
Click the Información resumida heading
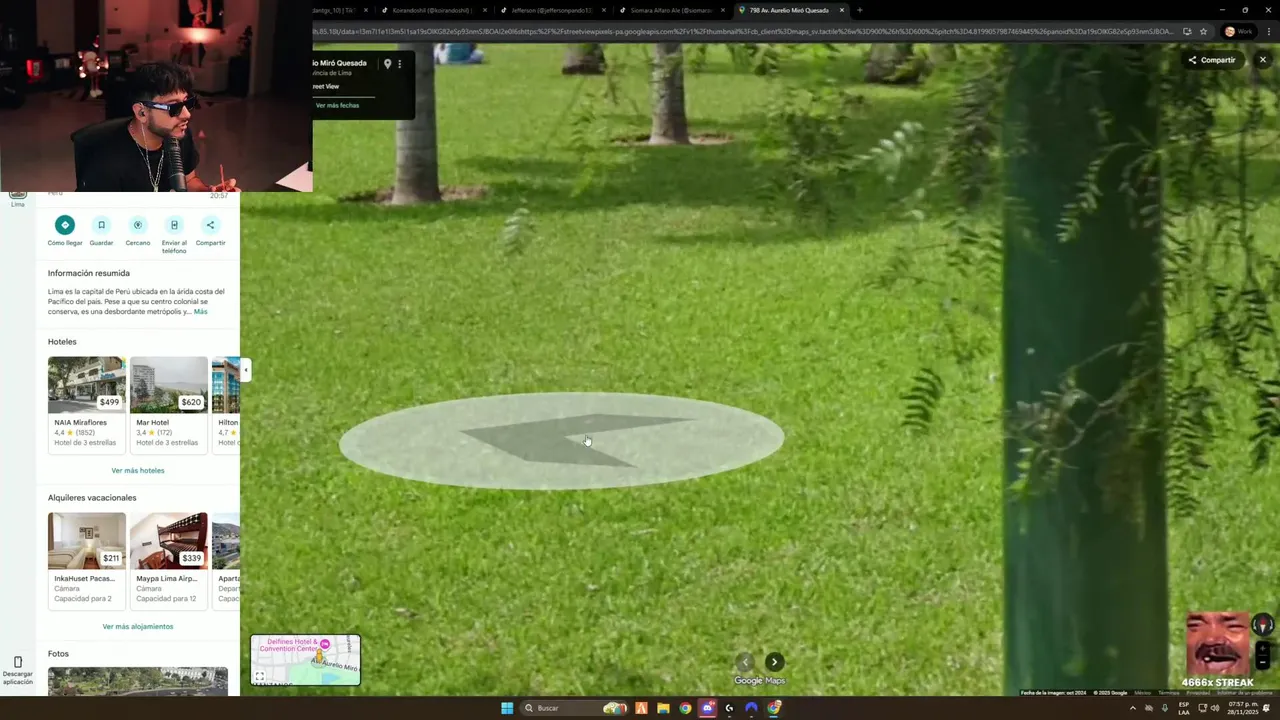89,273
